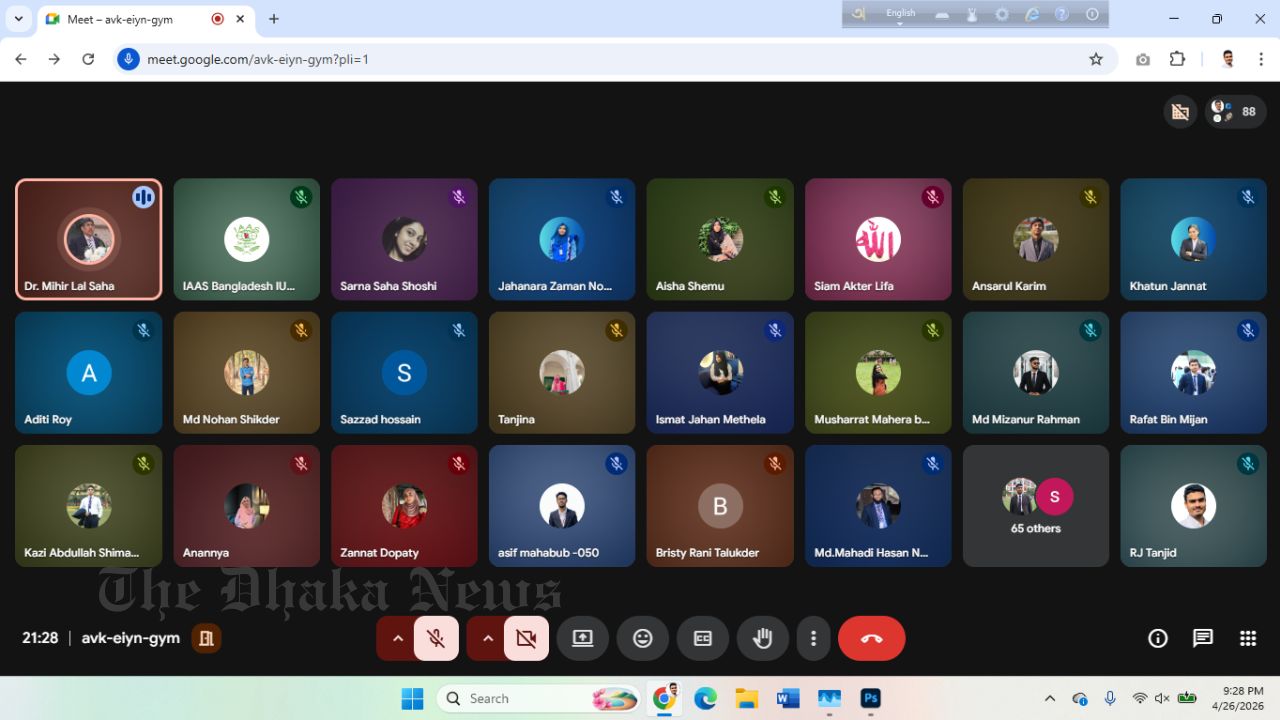1280x720 pixels.
Task: Open more options three-dot menu
Action: [x=814, y=638]
